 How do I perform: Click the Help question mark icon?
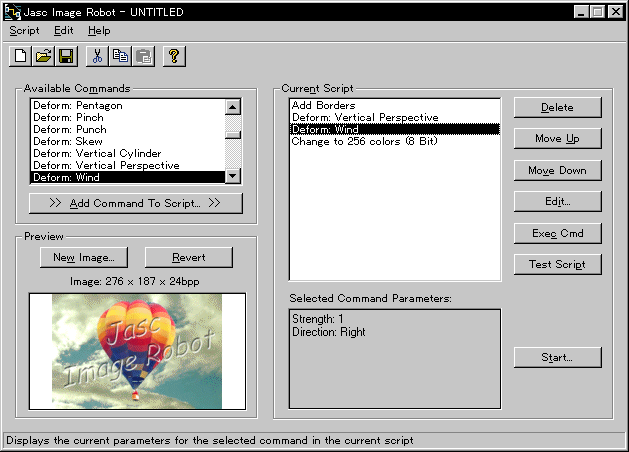pyautogui.click(x=174, y=56)
